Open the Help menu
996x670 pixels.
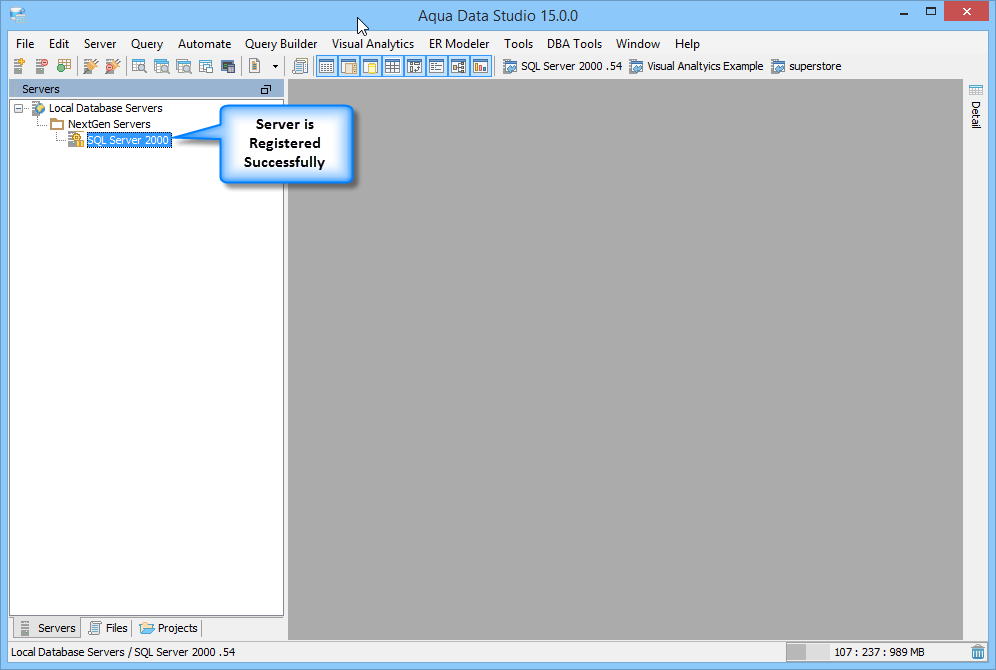click(x=687, y=44)
